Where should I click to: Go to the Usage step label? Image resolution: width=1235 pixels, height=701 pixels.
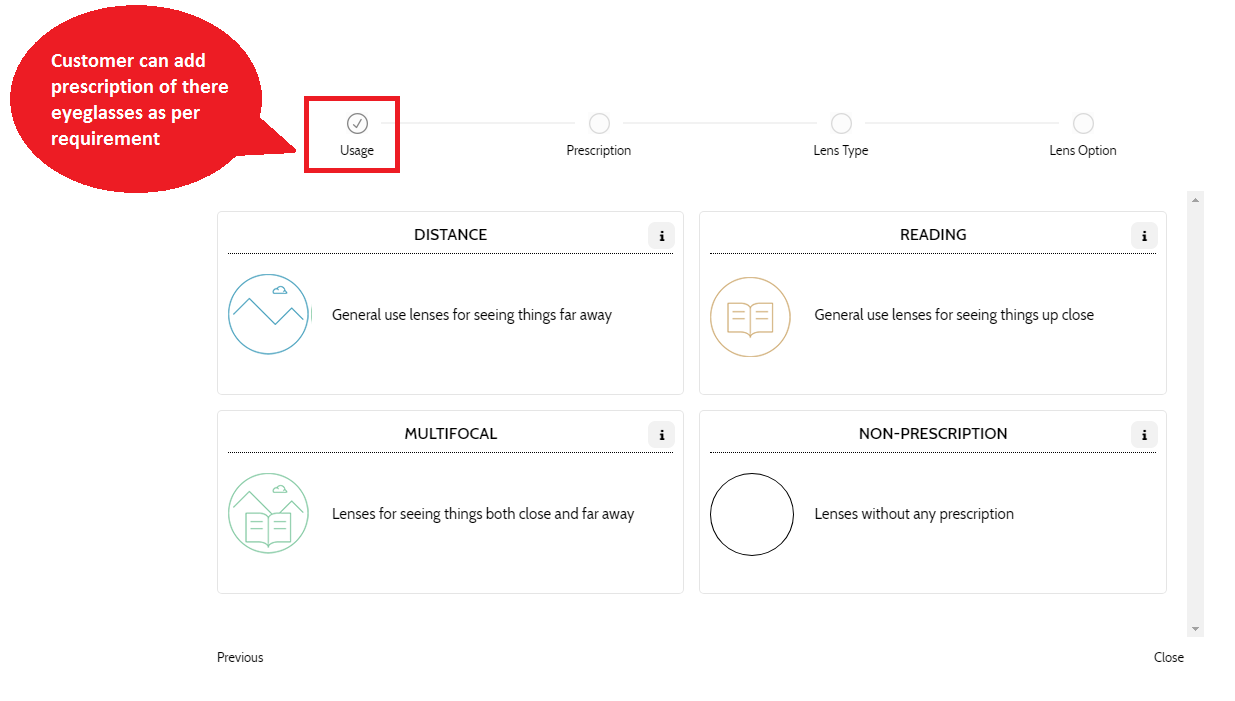tap(357, 151)
